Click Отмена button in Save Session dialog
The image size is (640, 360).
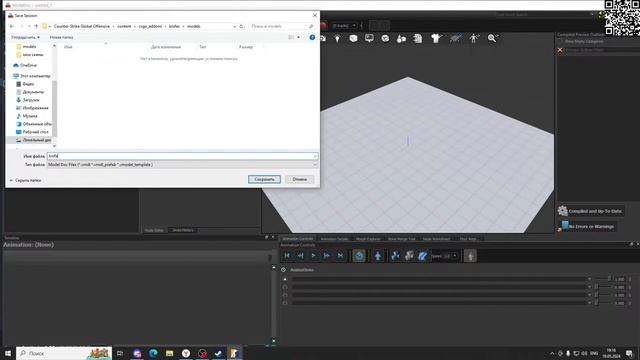(300, 179)
